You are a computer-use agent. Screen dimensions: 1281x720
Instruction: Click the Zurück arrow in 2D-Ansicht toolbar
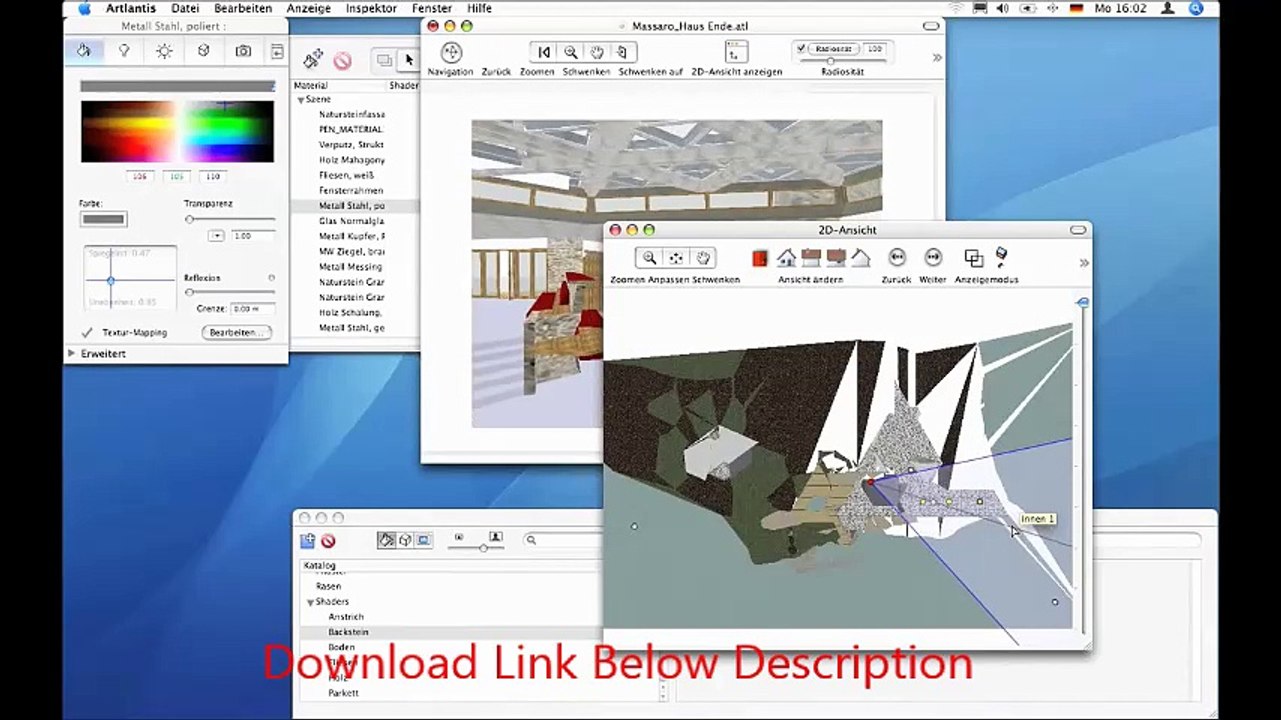897,258
